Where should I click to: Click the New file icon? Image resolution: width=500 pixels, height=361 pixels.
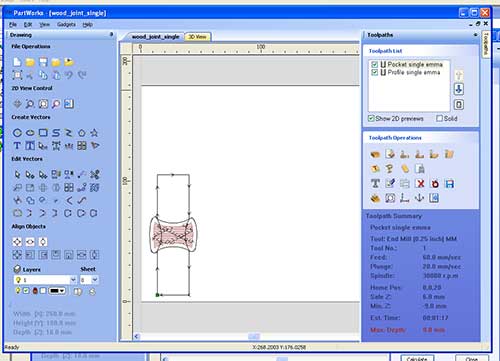tap(17, 62)
